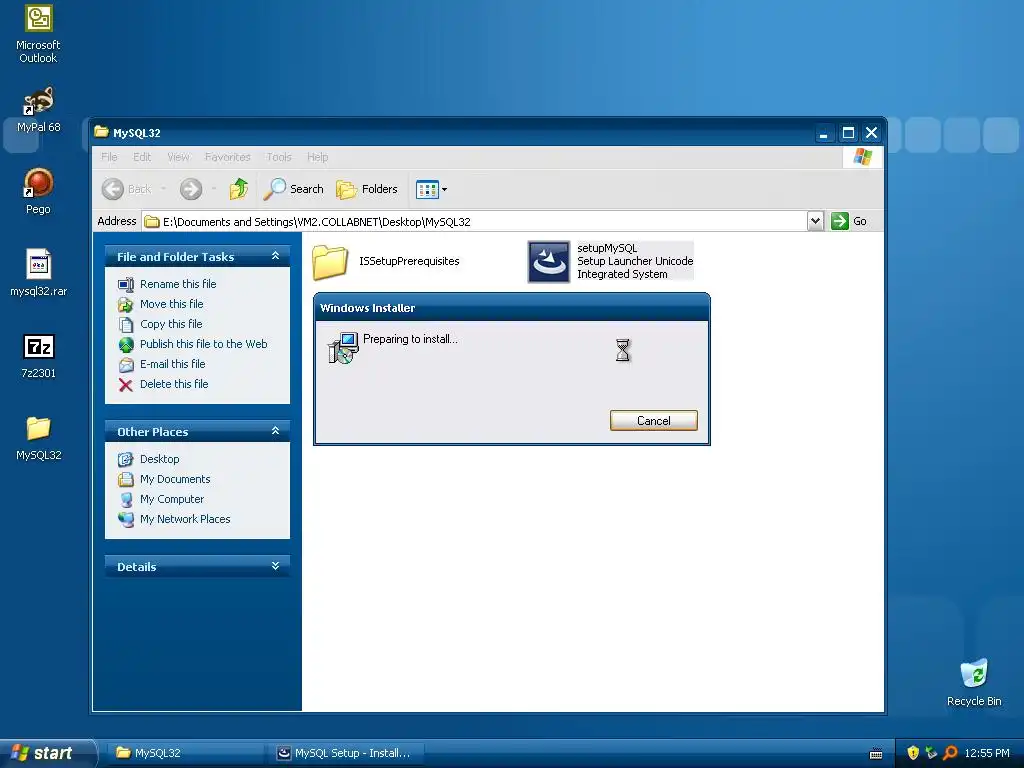Select the mysql32.rar archive on desktop
Viewport: 1024px width, 768px height.
[38, 274]
